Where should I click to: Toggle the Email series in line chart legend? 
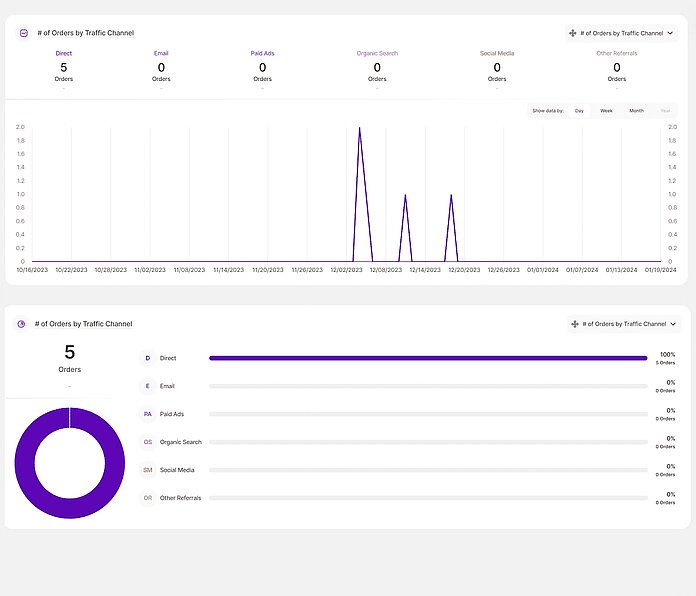[x=161, y=53]
